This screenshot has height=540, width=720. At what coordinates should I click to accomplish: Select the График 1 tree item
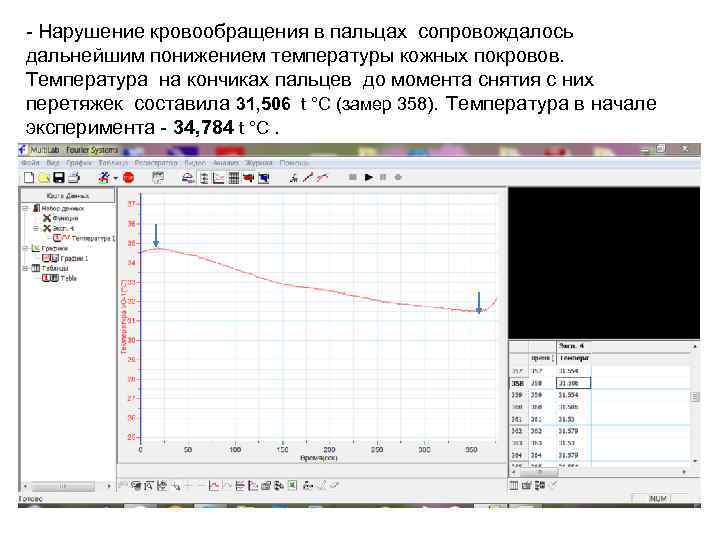(74, 259)
